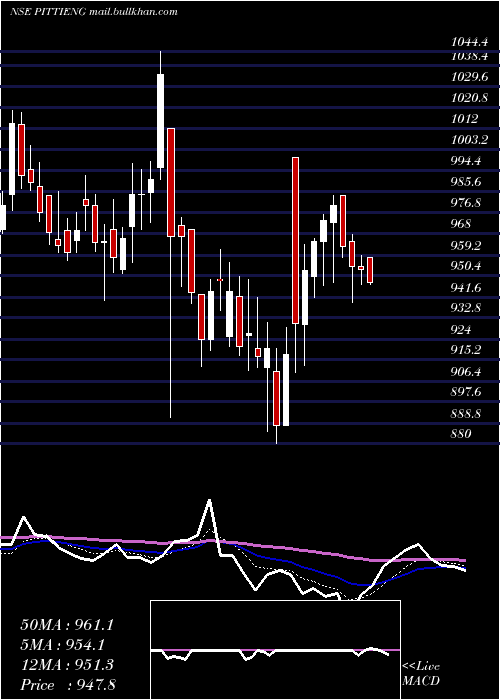
Task: Click the 932.8 price axis label
Action: (466, 308)
